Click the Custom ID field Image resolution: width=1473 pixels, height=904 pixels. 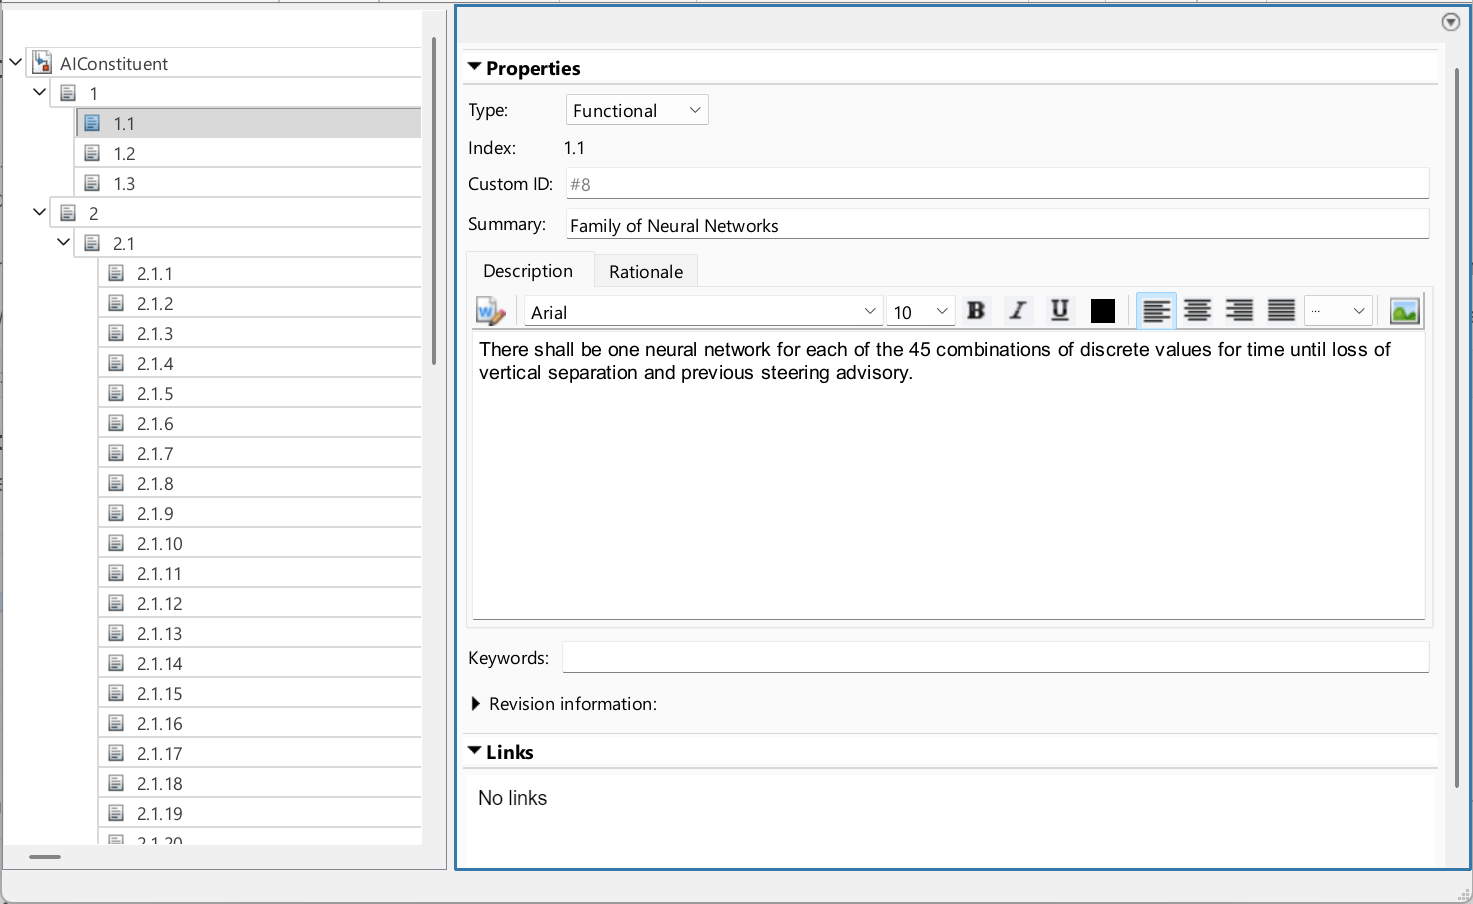click(997, 184)
